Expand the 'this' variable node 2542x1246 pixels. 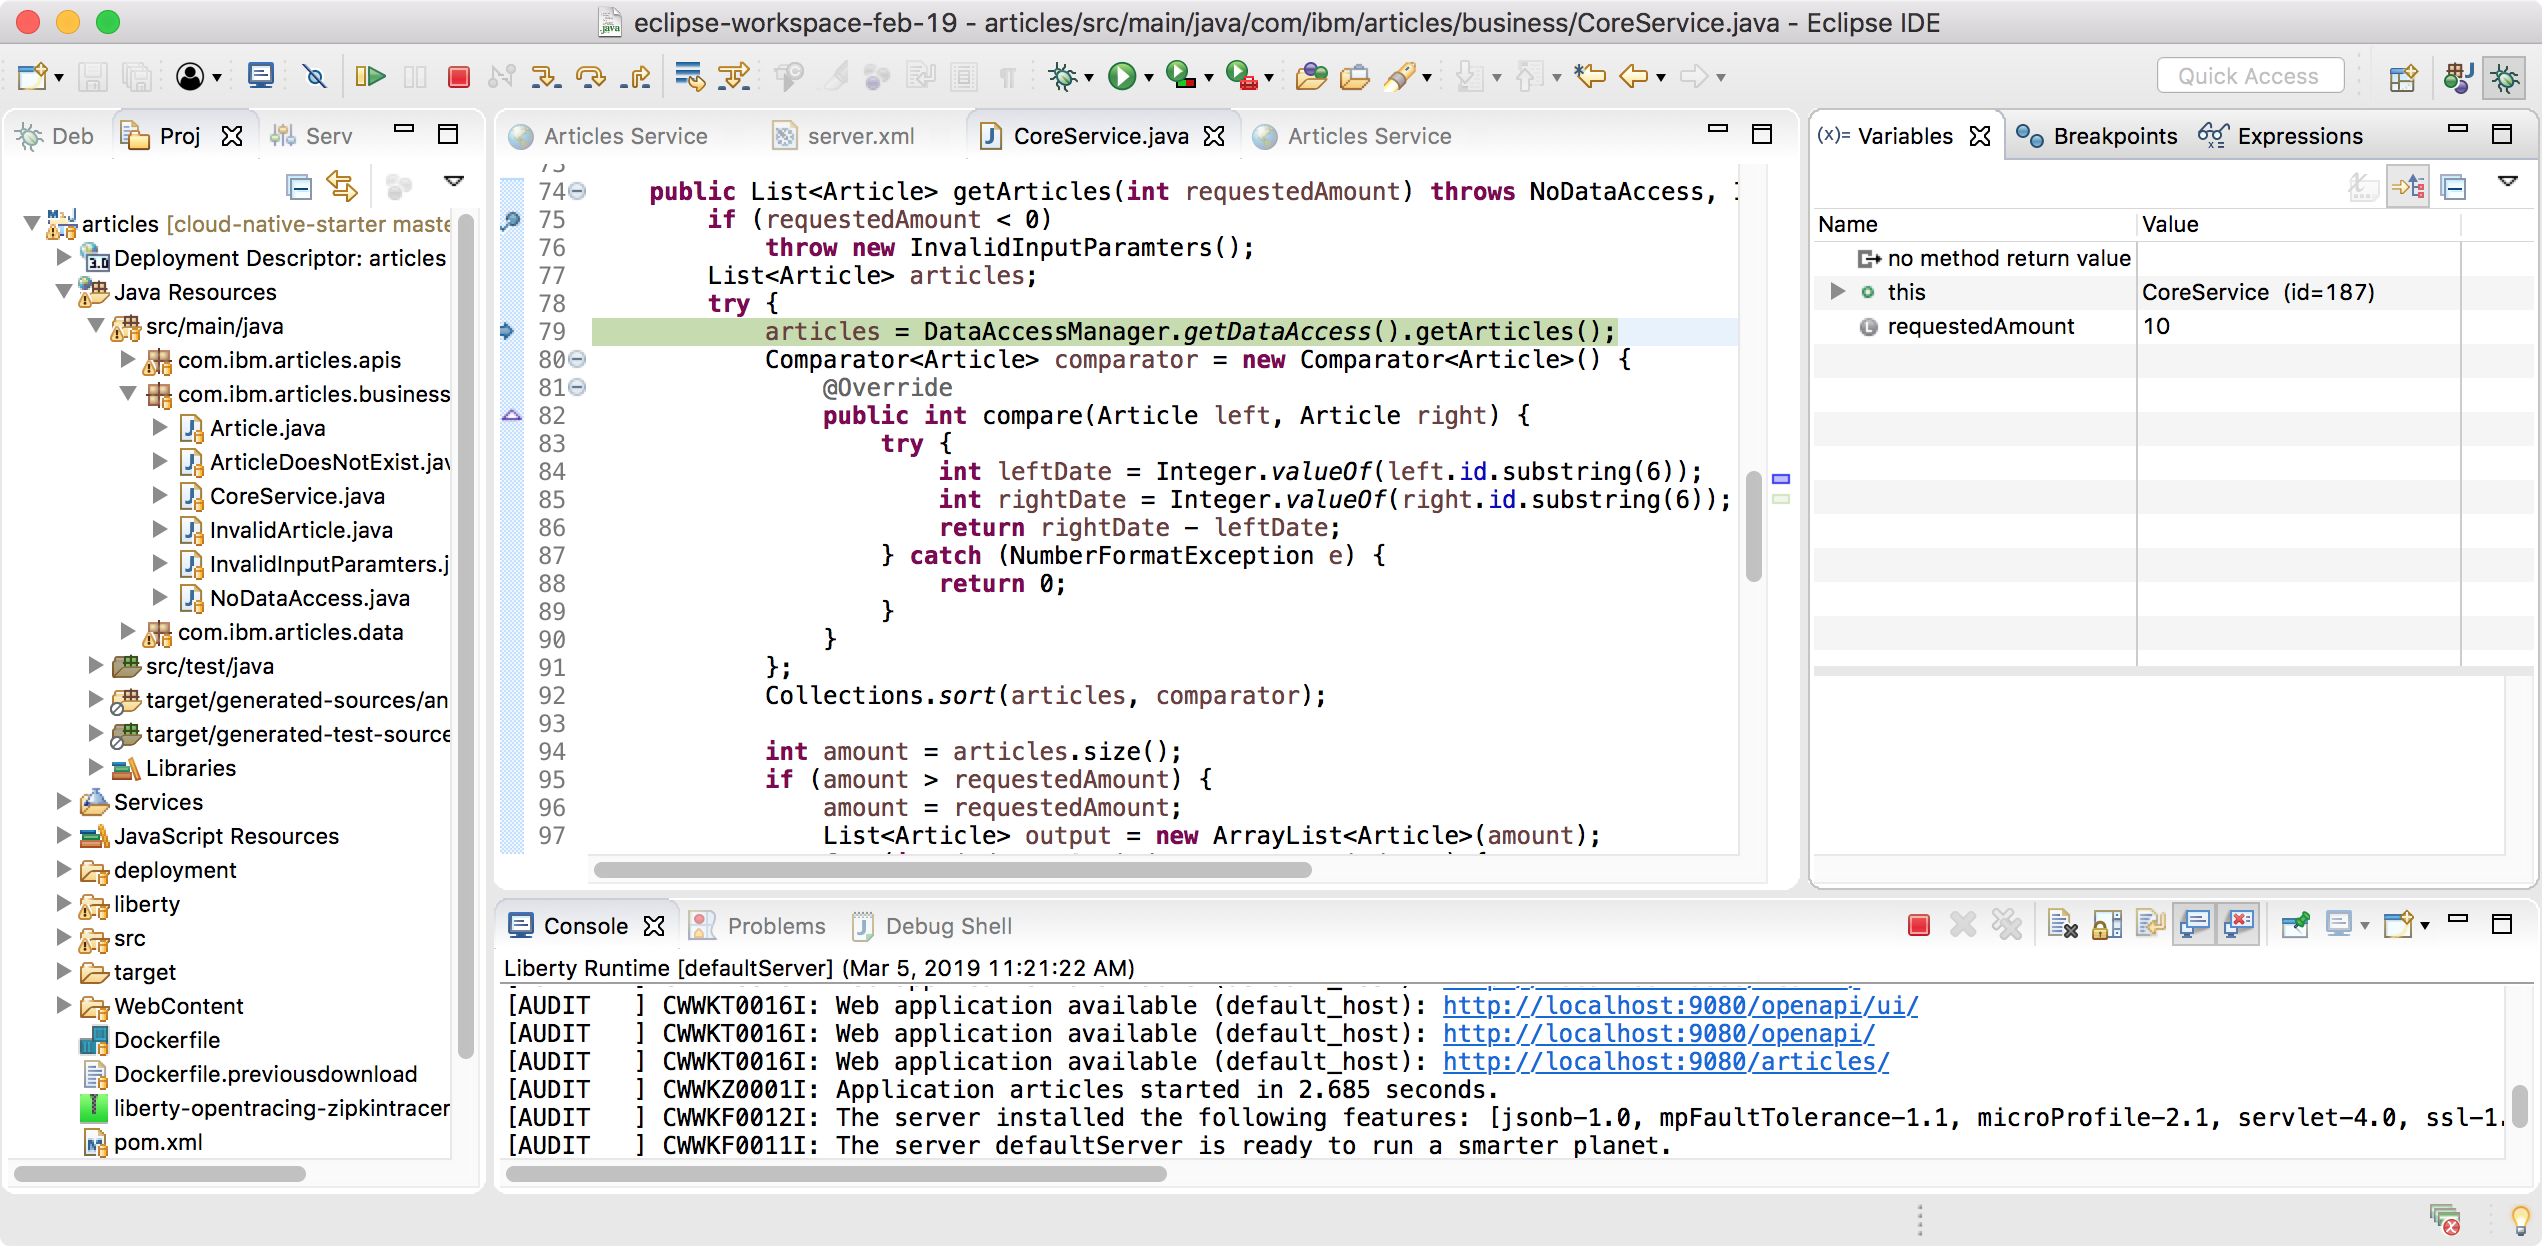pos(1837,292)
